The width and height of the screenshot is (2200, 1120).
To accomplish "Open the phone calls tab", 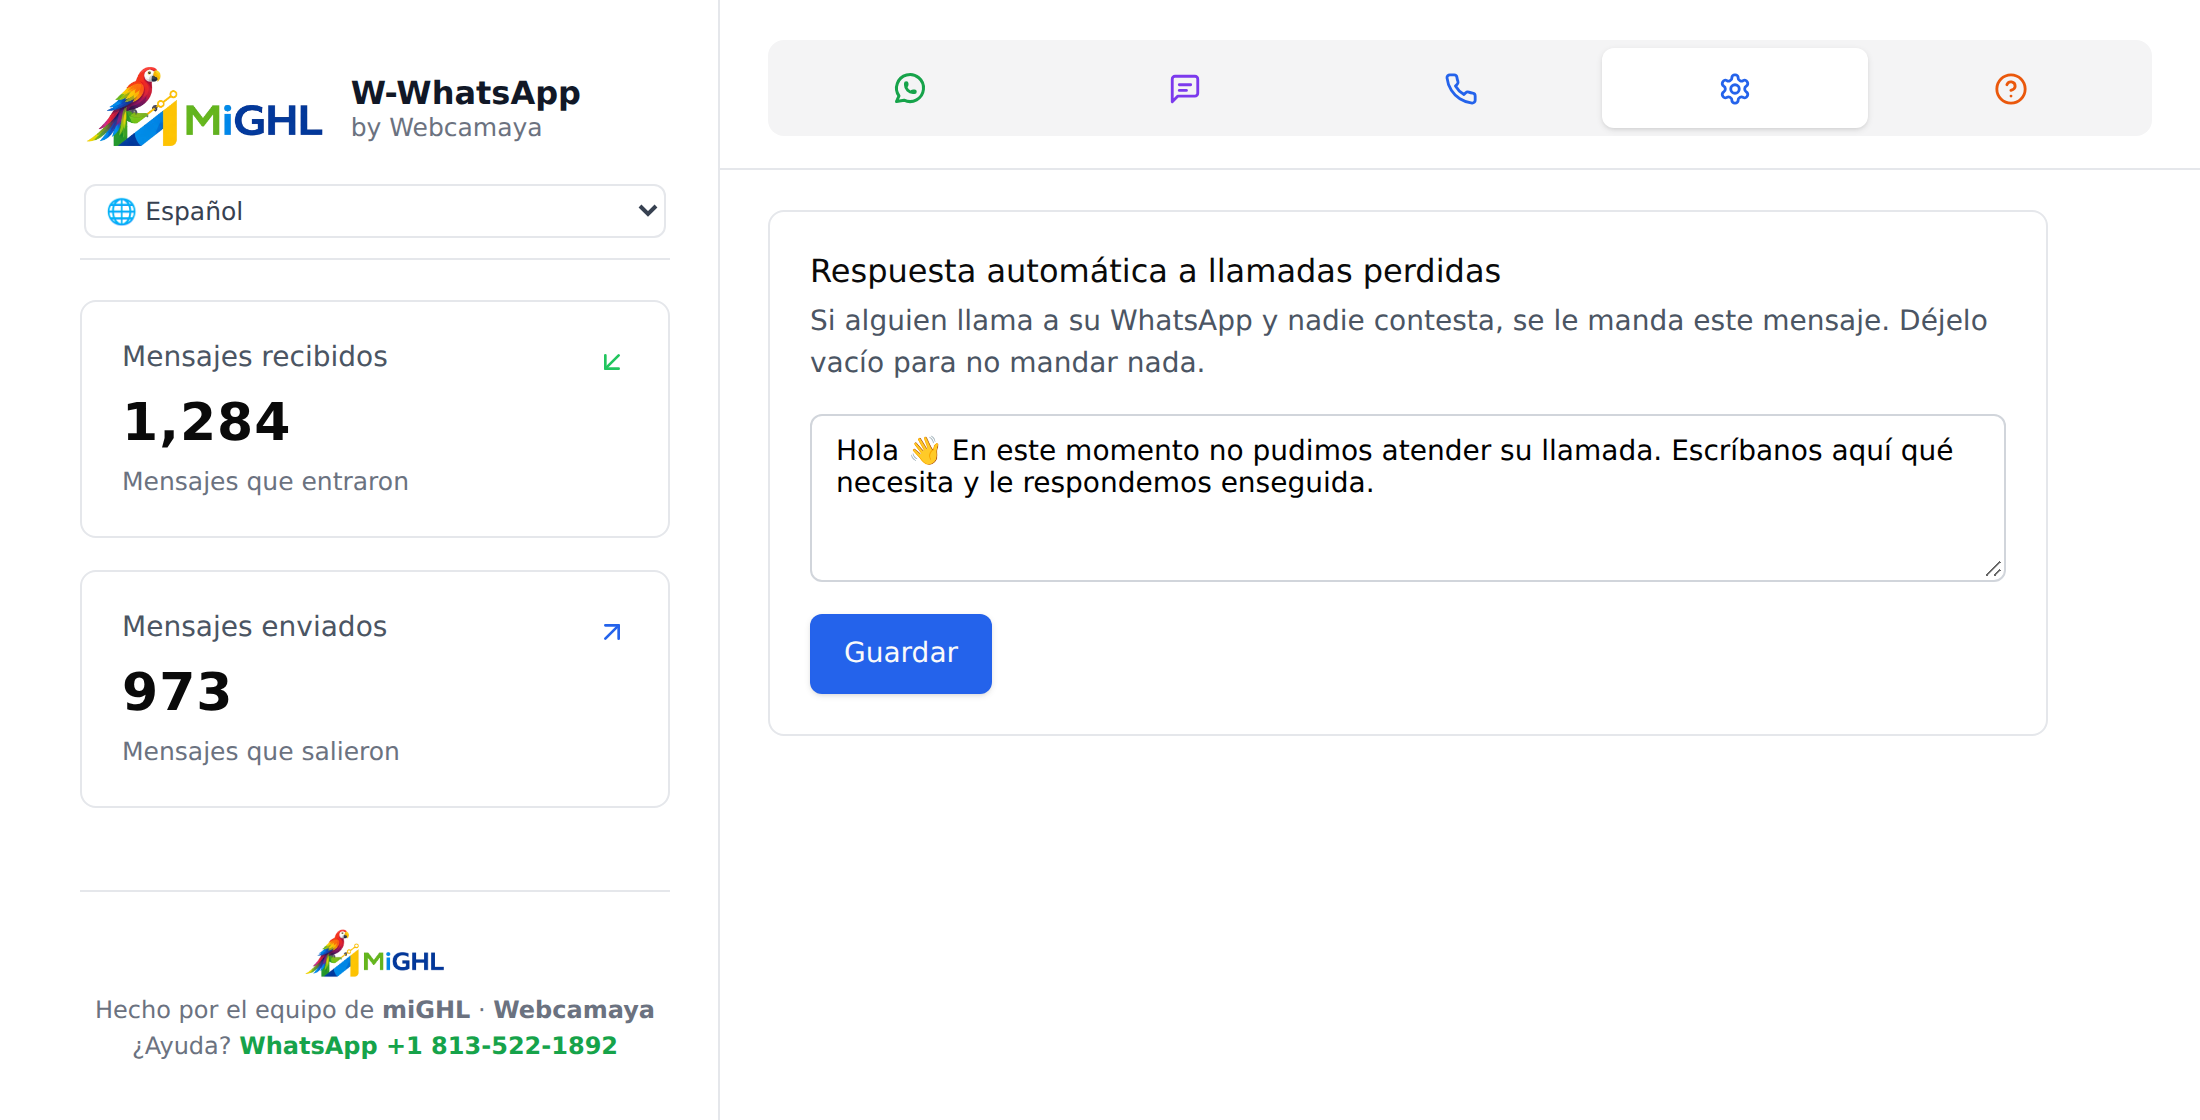I will tap(1460, 88).
